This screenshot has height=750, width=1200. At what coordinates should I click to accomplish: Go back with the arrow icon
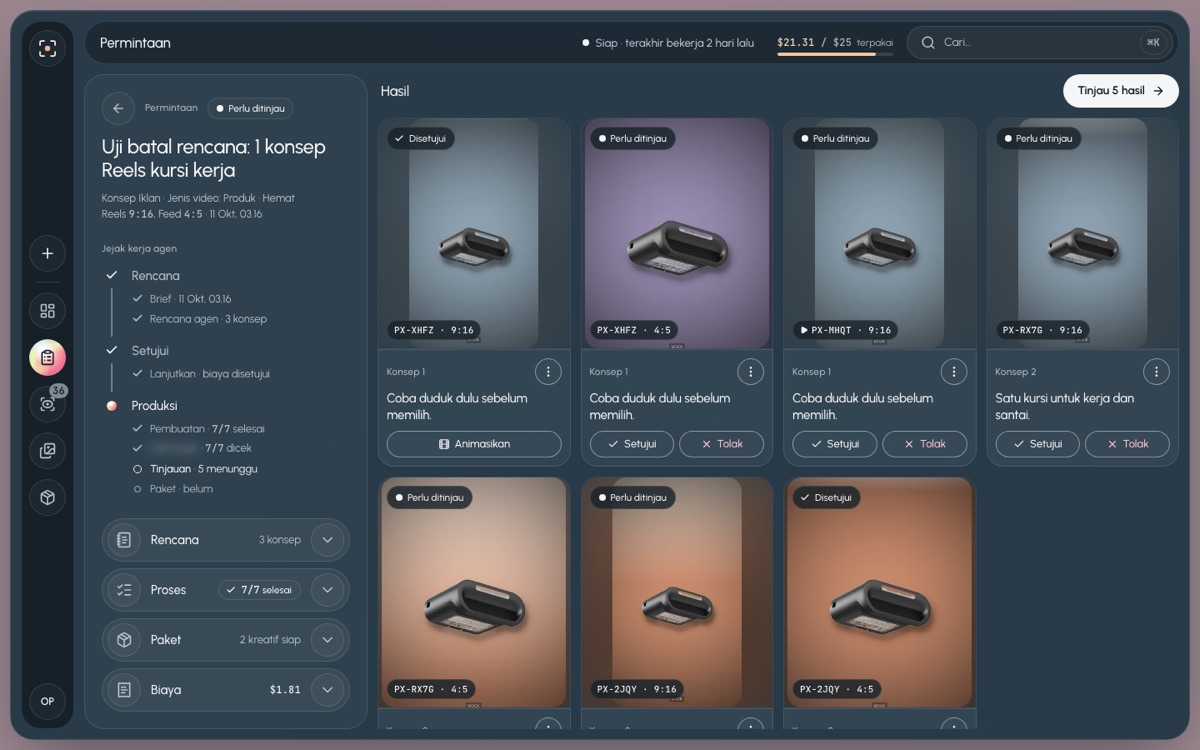[118, 108]
